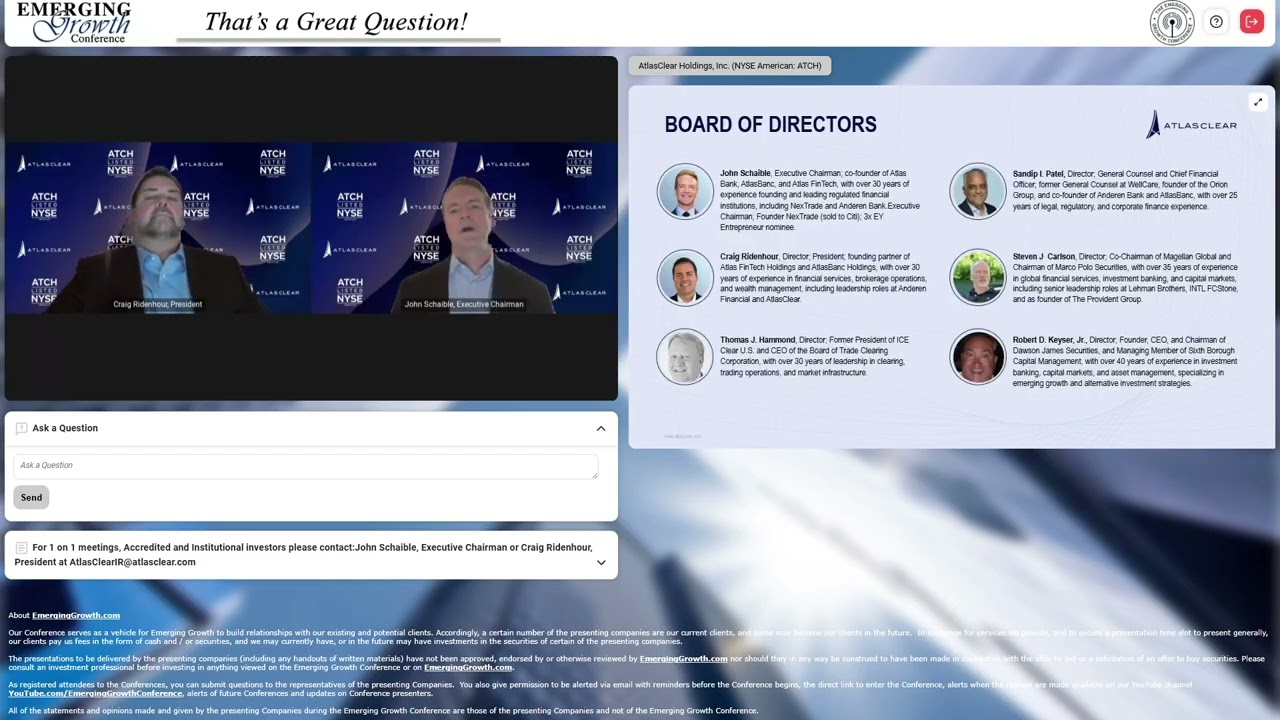Click the 'BOARD OF DIRECTORS' slide heading
The height and width of the screenshot is (720, 1280).
pos(770,125)
